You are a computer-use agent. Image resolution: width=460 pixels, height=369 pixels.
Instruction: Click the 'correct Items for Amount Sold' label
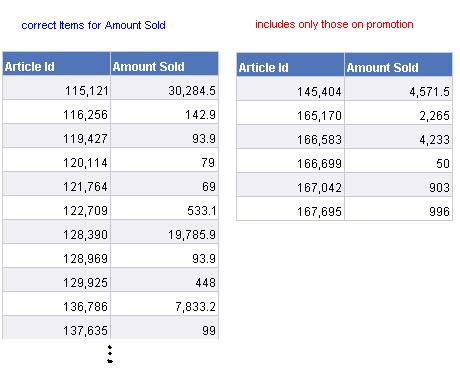(93, 25)
